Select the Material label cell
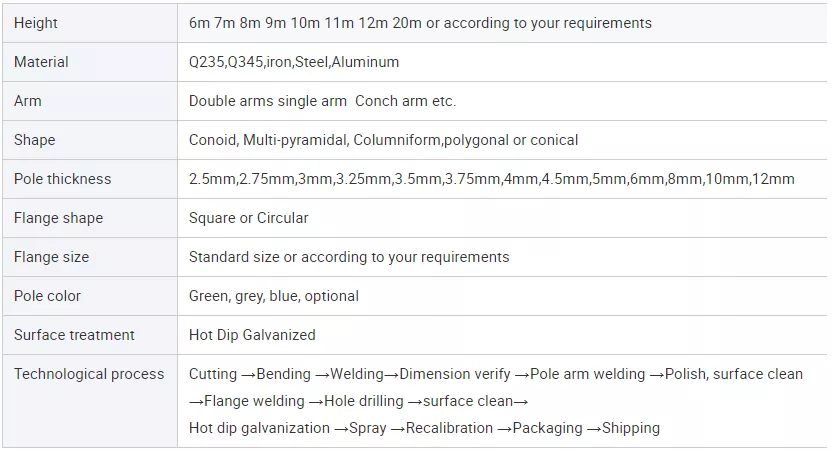The width and height of the screenshot is (832, 451). coord(41,62)
